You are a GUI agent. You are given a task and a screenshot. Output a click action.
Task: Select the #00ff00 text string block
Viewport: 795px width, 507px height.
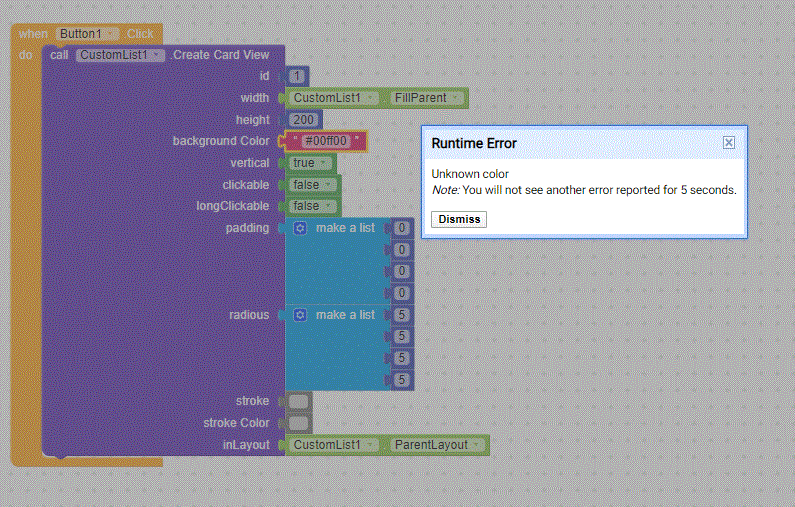click(x=326, y=141)
